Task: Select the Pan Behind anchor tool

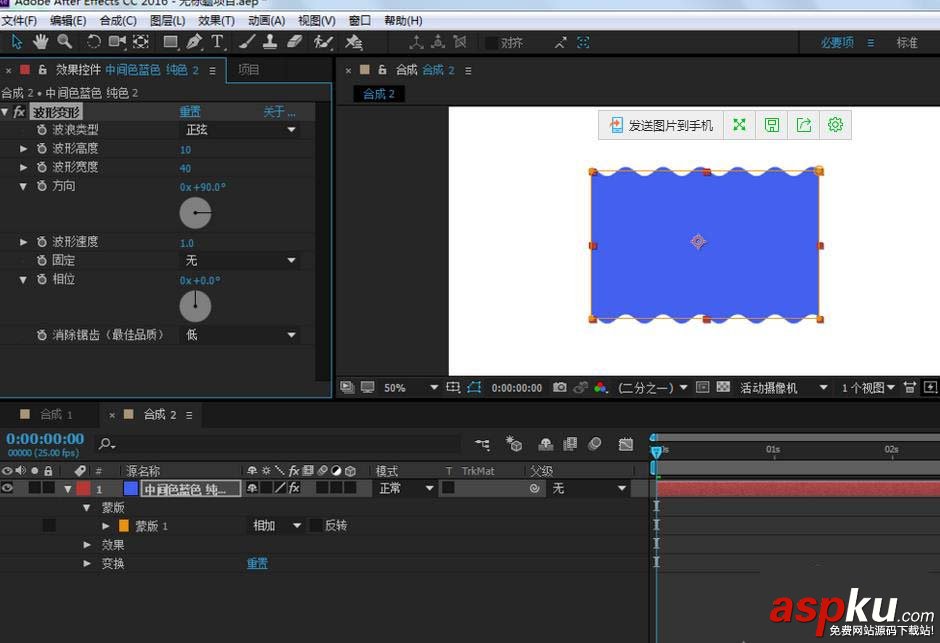Action: click(x=141, y=42)
